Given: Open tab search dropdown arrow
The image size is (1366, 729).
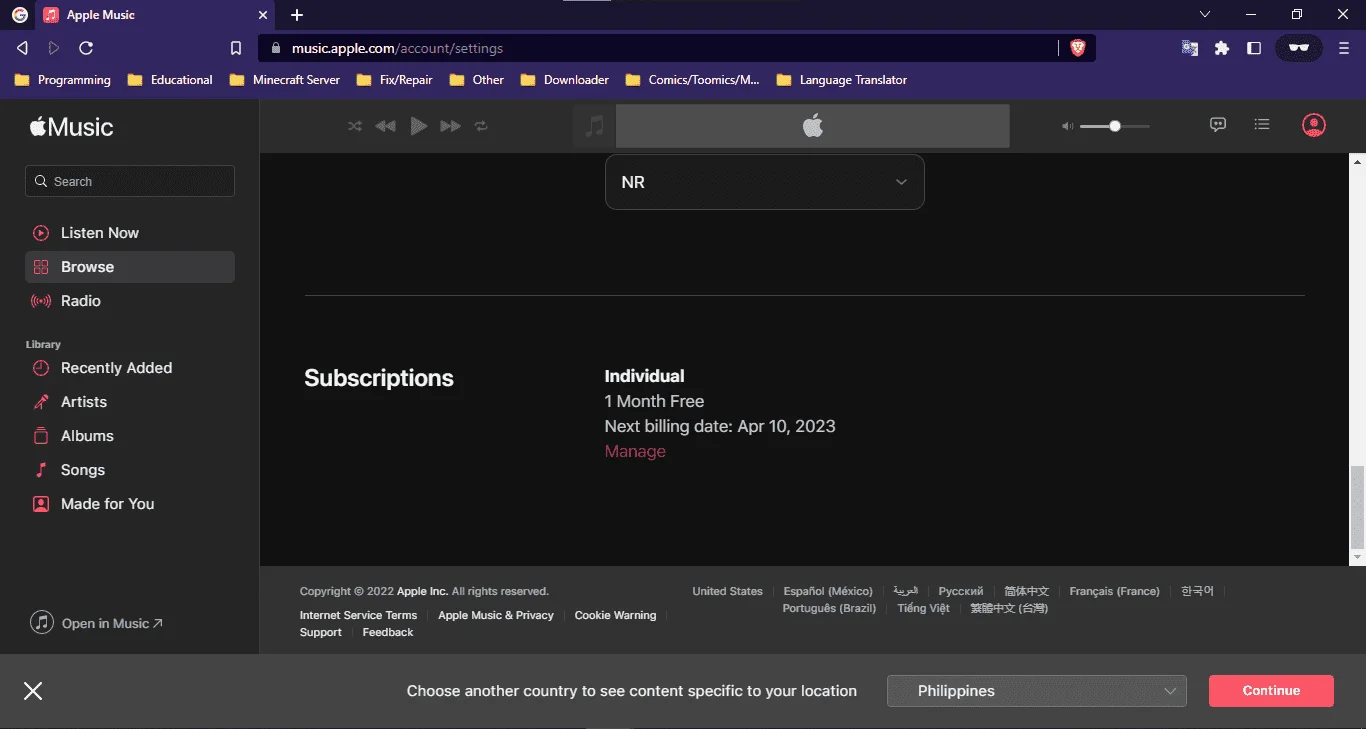Looking at the screenshot, I should (1205, 14).
